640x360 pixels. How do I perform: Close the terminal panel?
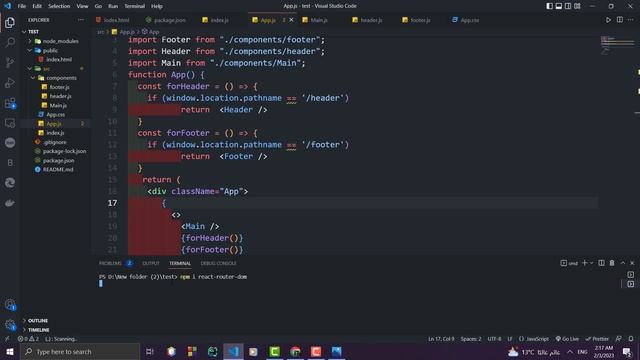click(632, 263)
